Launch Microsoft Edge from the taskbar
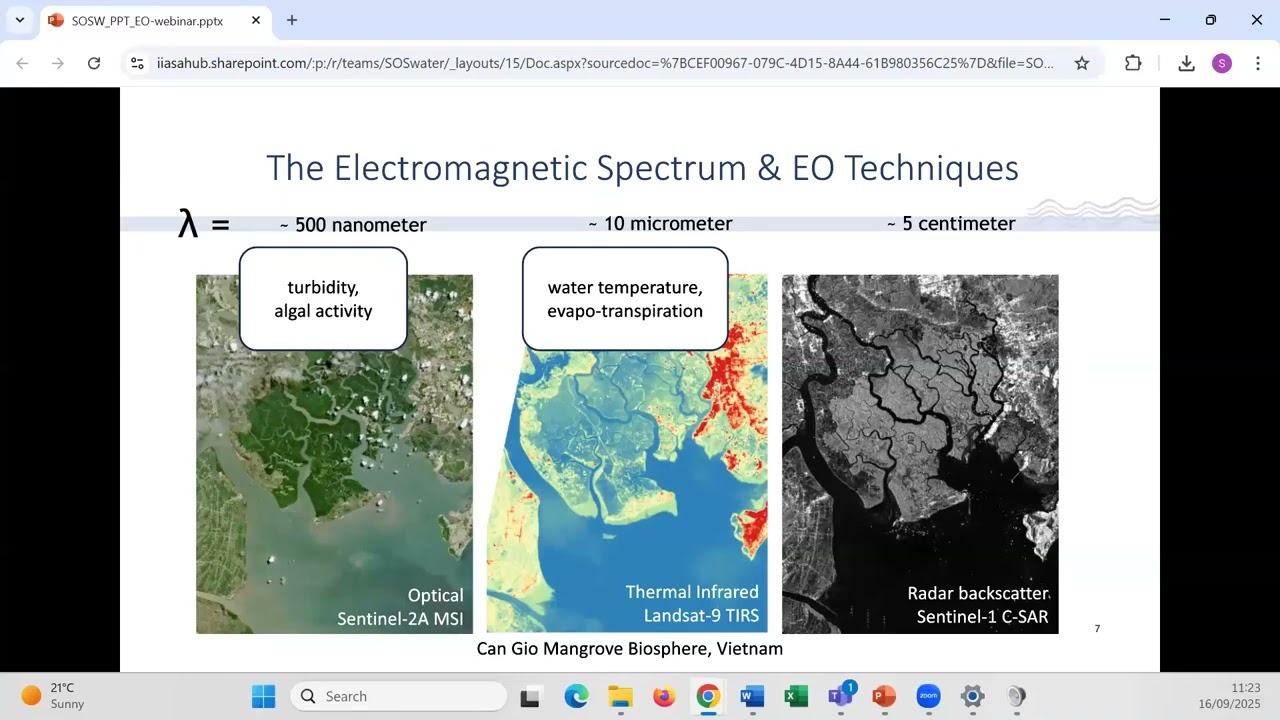 click(x=576, y=696)
